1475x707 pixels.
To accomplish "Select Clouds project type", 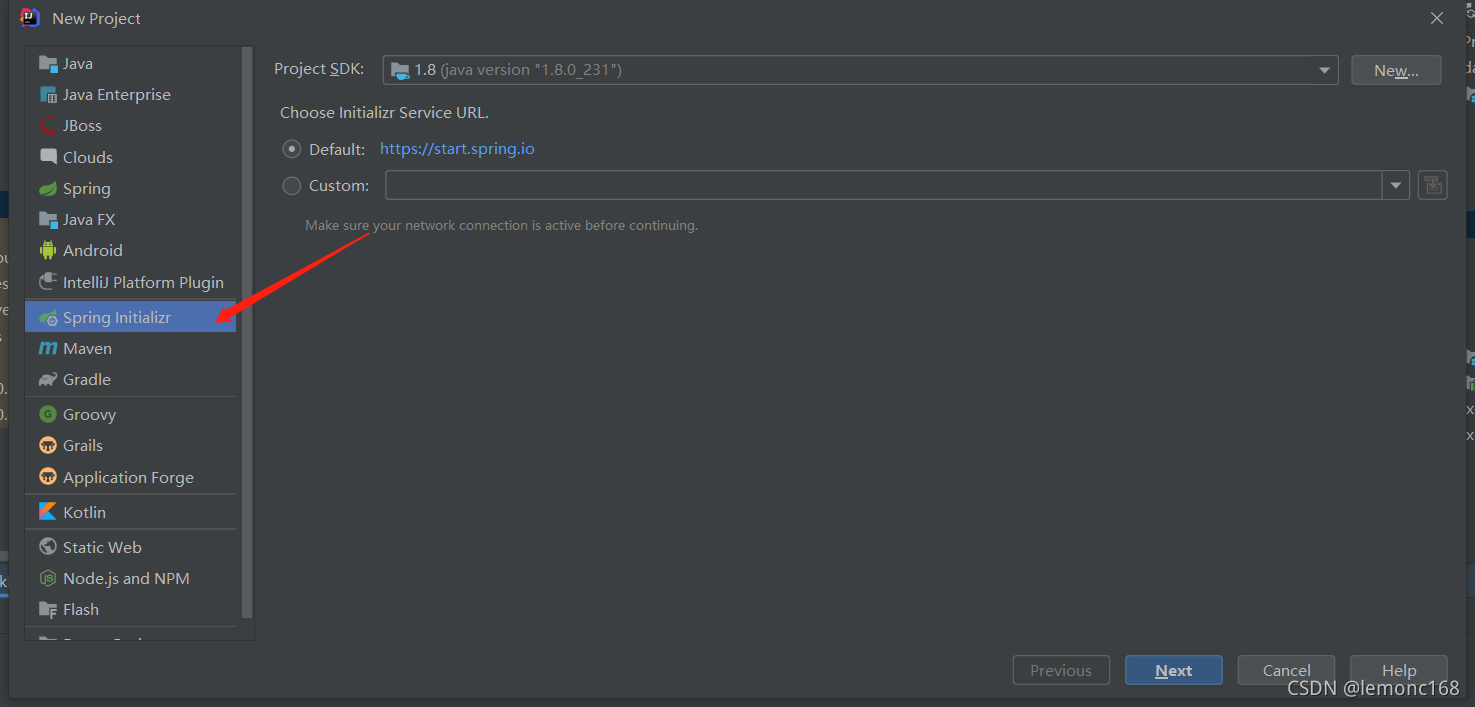I will (x=131, y=157).
